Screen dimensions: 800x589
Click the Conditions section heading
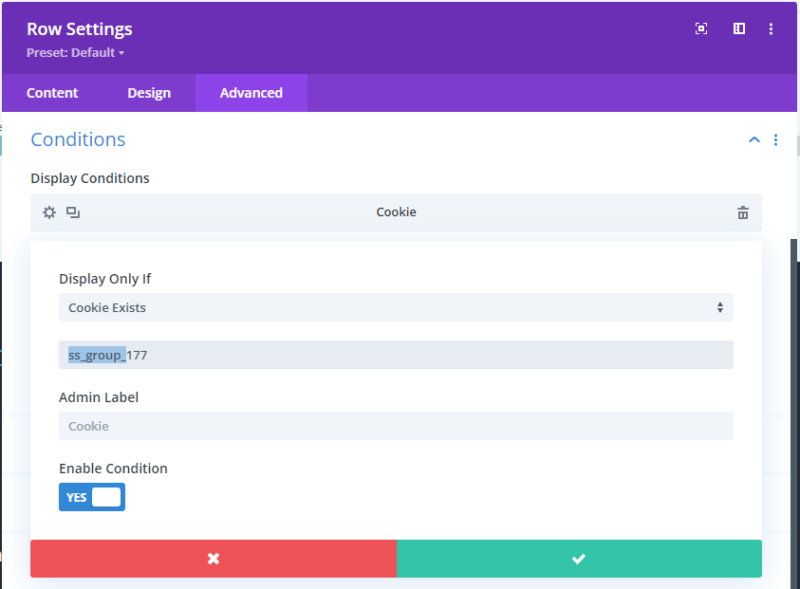[x=78, y=140]
